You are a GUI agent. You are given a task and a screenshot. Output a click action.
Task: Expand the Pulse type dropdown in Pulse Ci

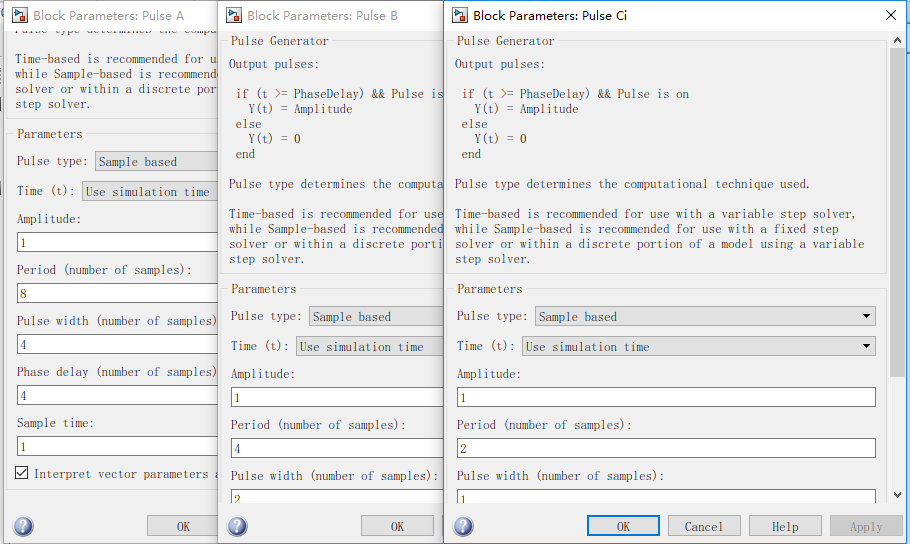705,316
